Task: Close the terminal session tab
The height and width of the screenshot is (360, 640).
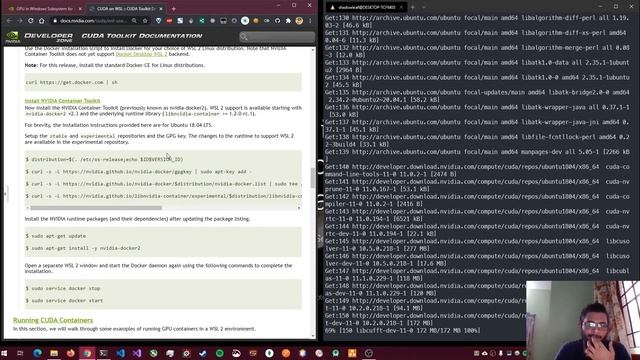Action: tap(401, 7)
